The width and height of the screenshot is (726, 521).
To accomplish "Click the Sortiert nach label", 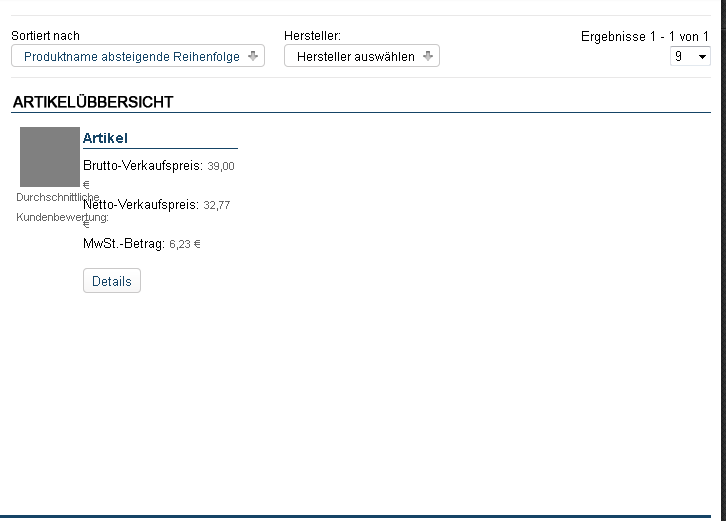I will pos(45,36).
